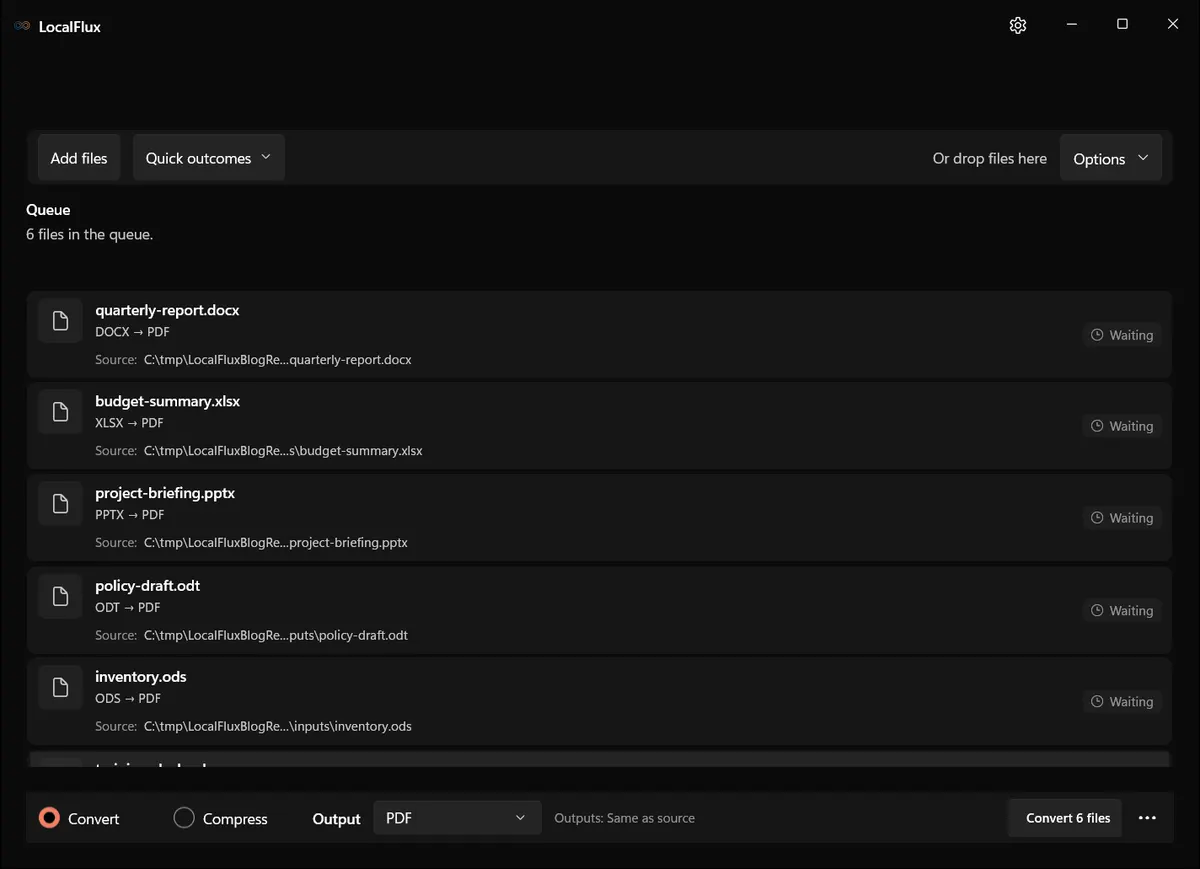Viewport: 1200px width, 869px height.
Task: Click the ODS → PDF conversion label
Action: tap(127, 698)
